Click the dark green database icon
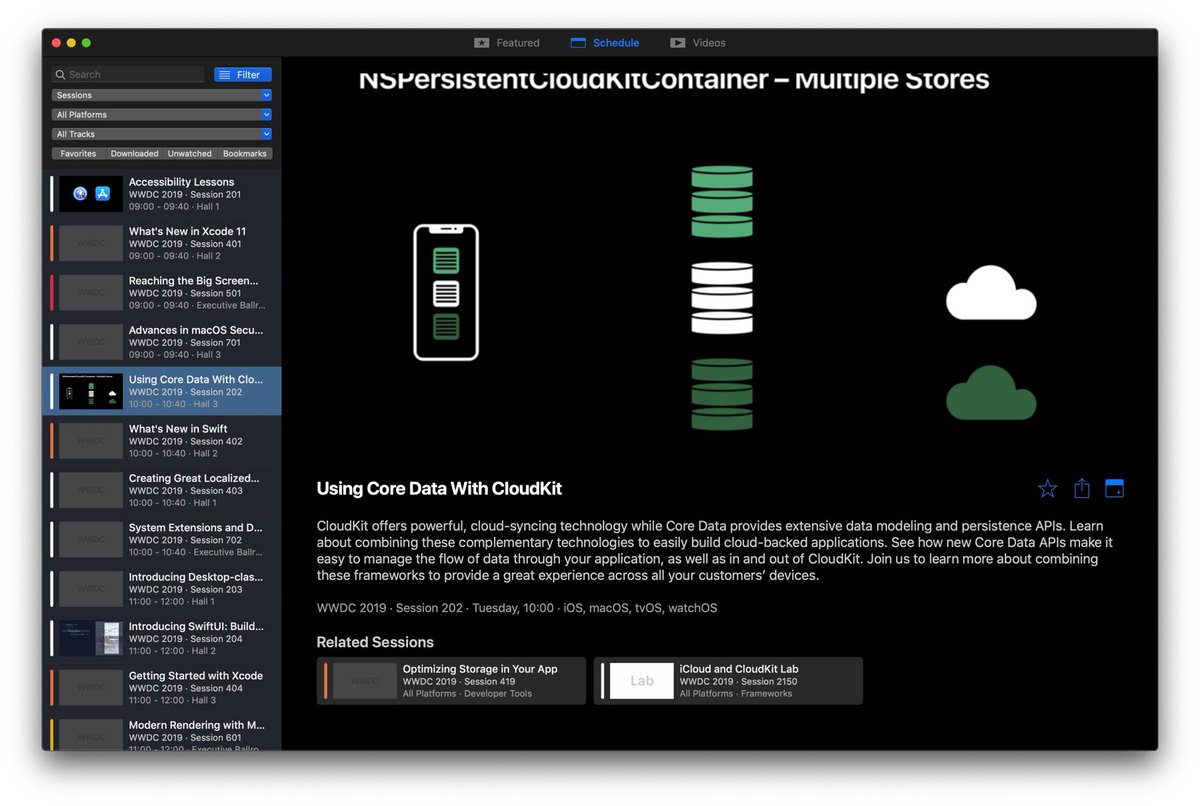Viewport: 1200px width, 806px height. coord(722,394)
